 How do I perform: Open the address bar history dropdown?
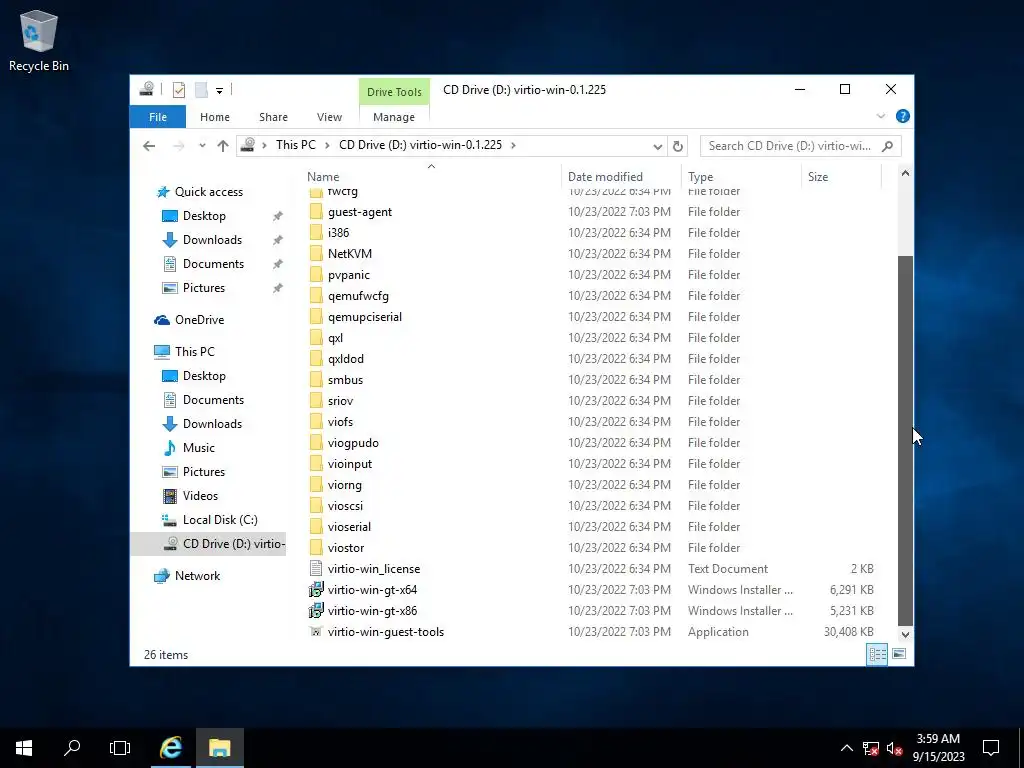658,146
